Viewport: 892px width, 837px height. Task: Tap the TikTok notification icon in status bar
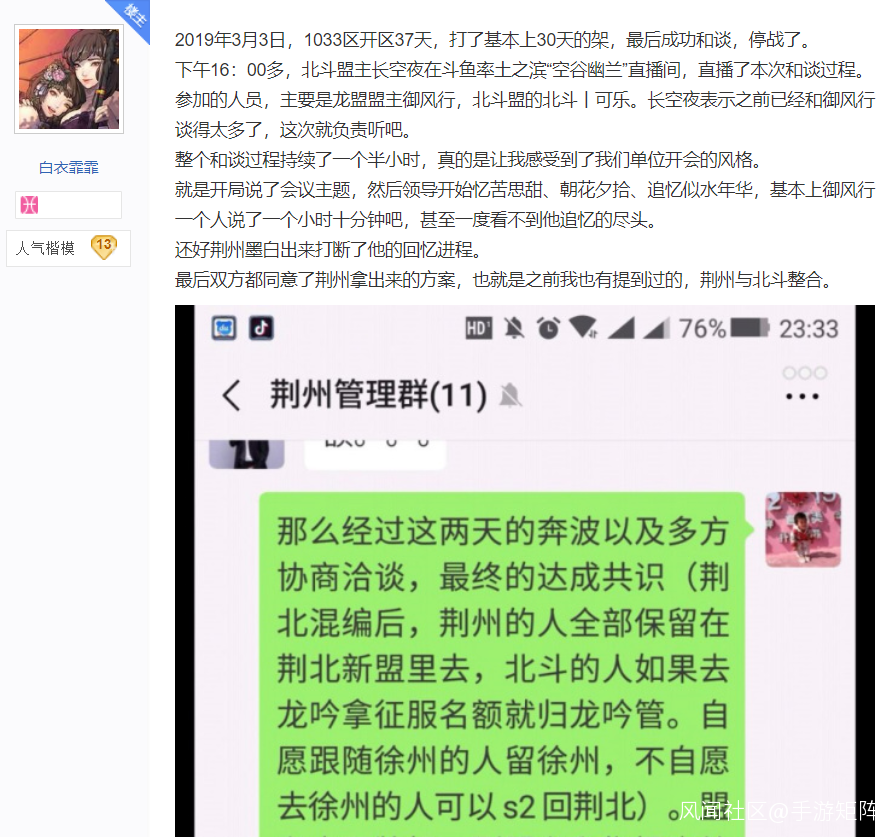pyautogui.click(x=261, y=328)
